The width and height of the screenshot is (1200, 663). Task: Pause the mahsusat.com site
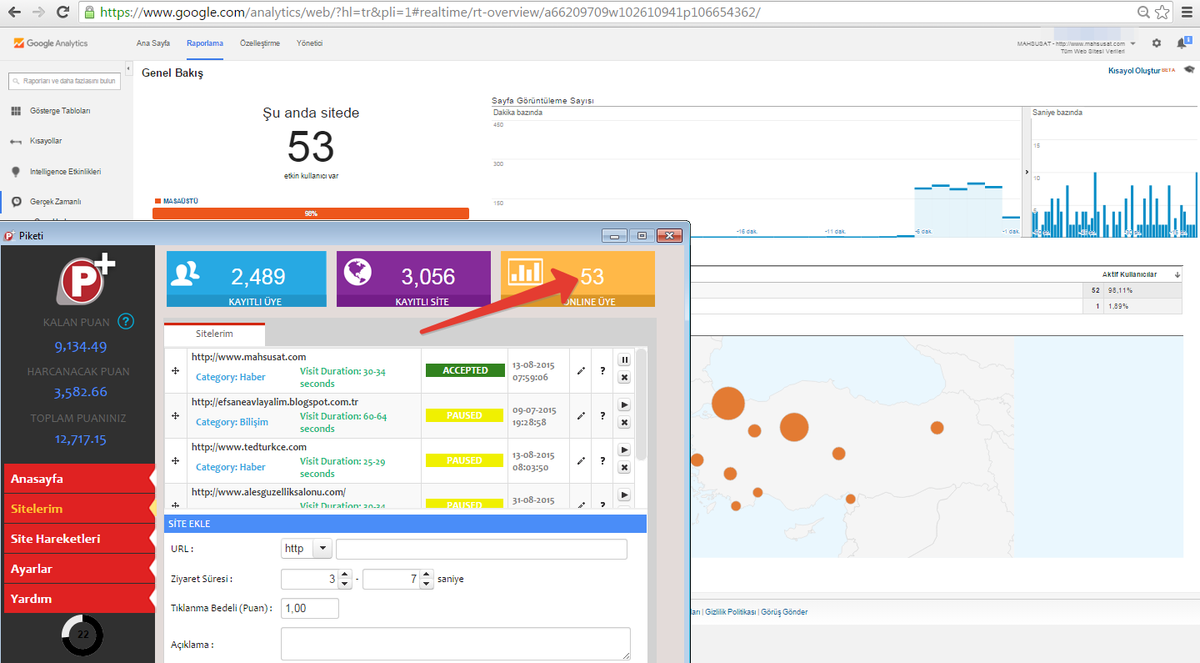point(624,360)
